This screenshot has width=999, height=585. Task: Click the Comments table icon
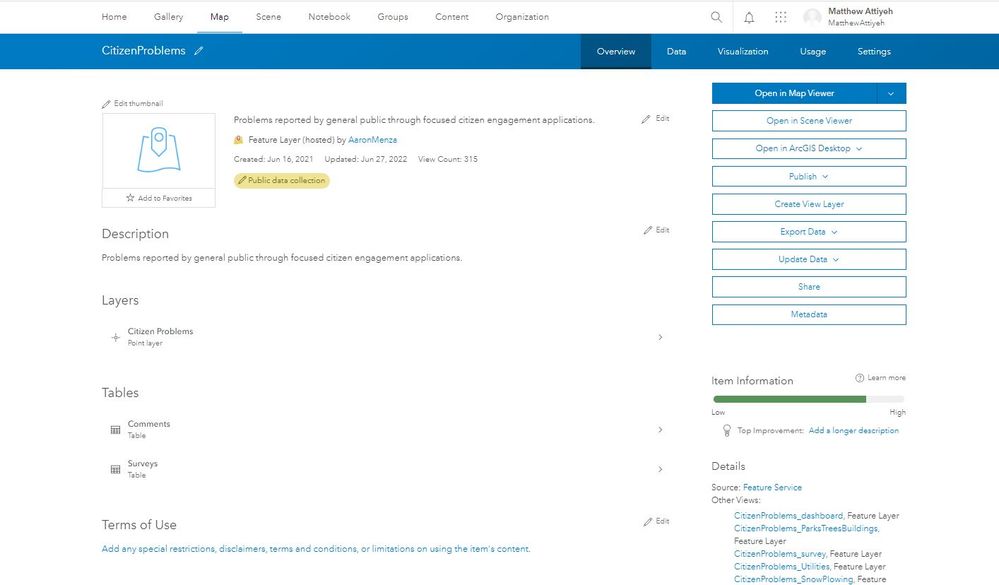[115, 430]
